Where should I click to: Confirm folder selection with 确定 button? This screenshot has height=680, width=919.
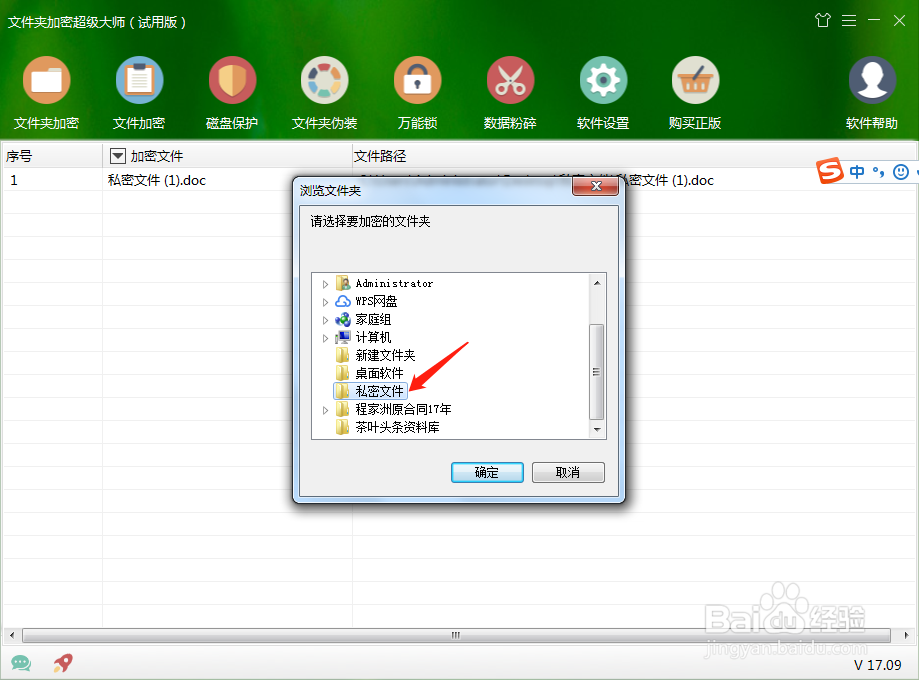coord(487,472)
